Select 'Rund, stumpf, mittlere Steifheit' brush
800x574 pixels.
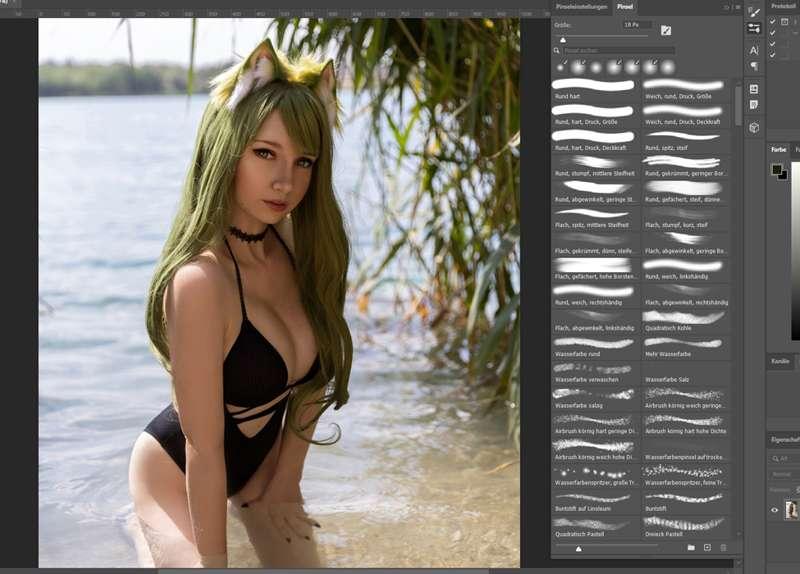click(x=594, y=166)
